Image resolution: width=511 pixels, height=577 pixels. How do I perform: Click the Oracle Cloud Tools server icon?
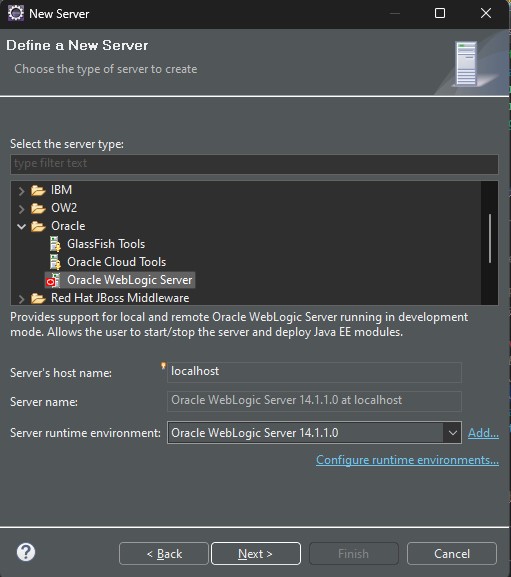(55, 262)
